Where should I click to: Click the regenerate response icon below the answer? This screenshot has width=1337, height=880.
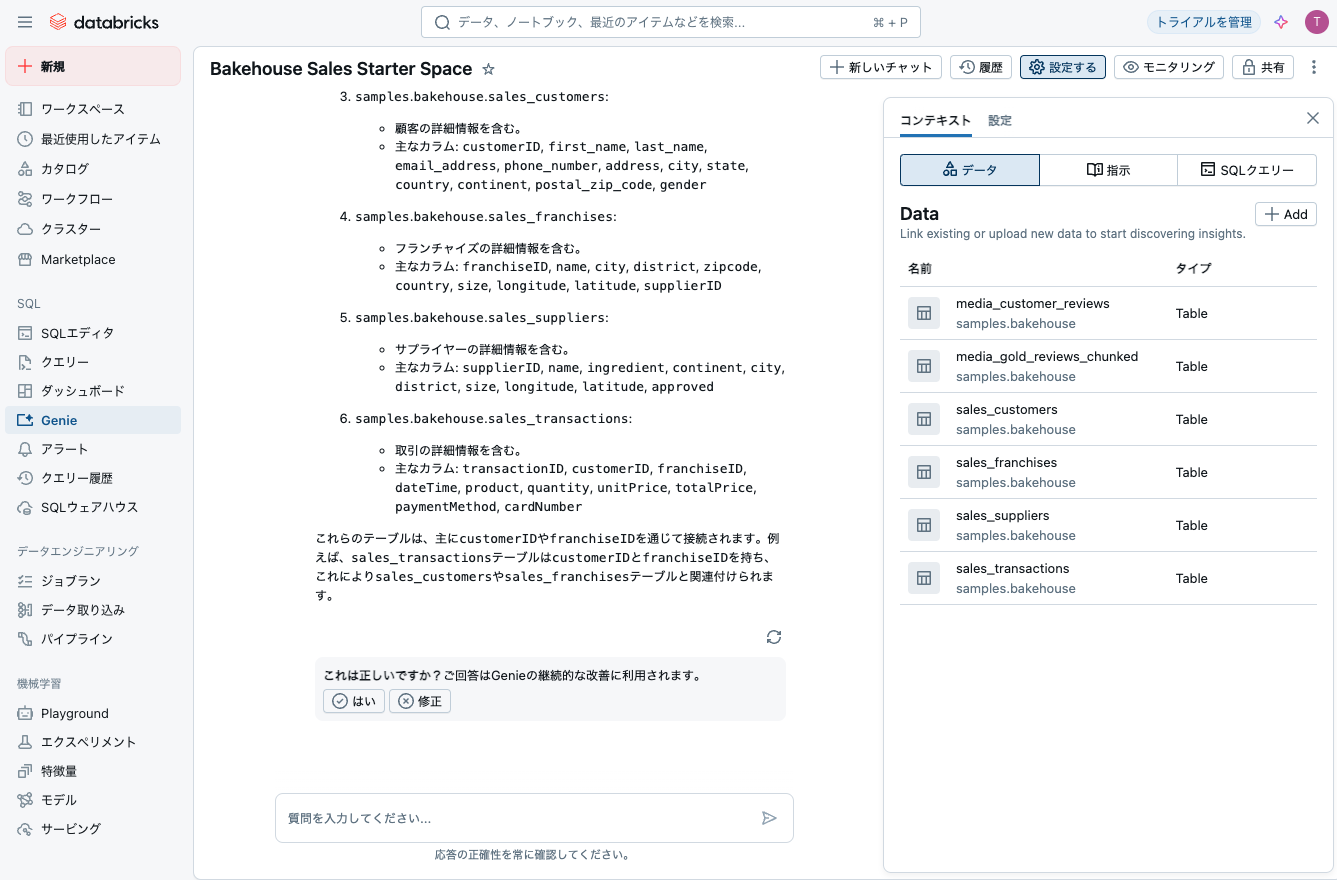[x=773, y=637]
